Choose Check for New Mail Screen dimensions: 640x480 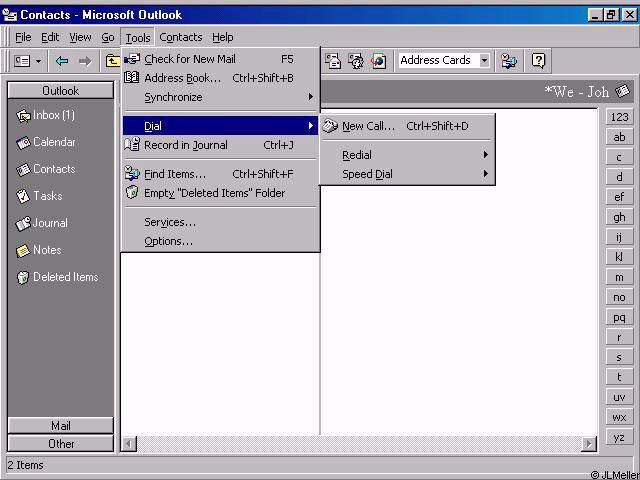pos(220,59)
